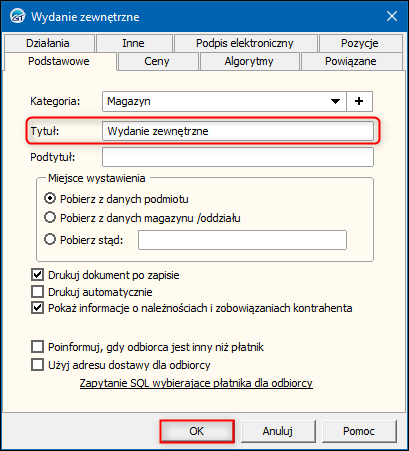The width and height of the screenshot is (409, 451).
Task: Close the Wydanie zewnętrzne dialog
Action: [x=392, y=16]
